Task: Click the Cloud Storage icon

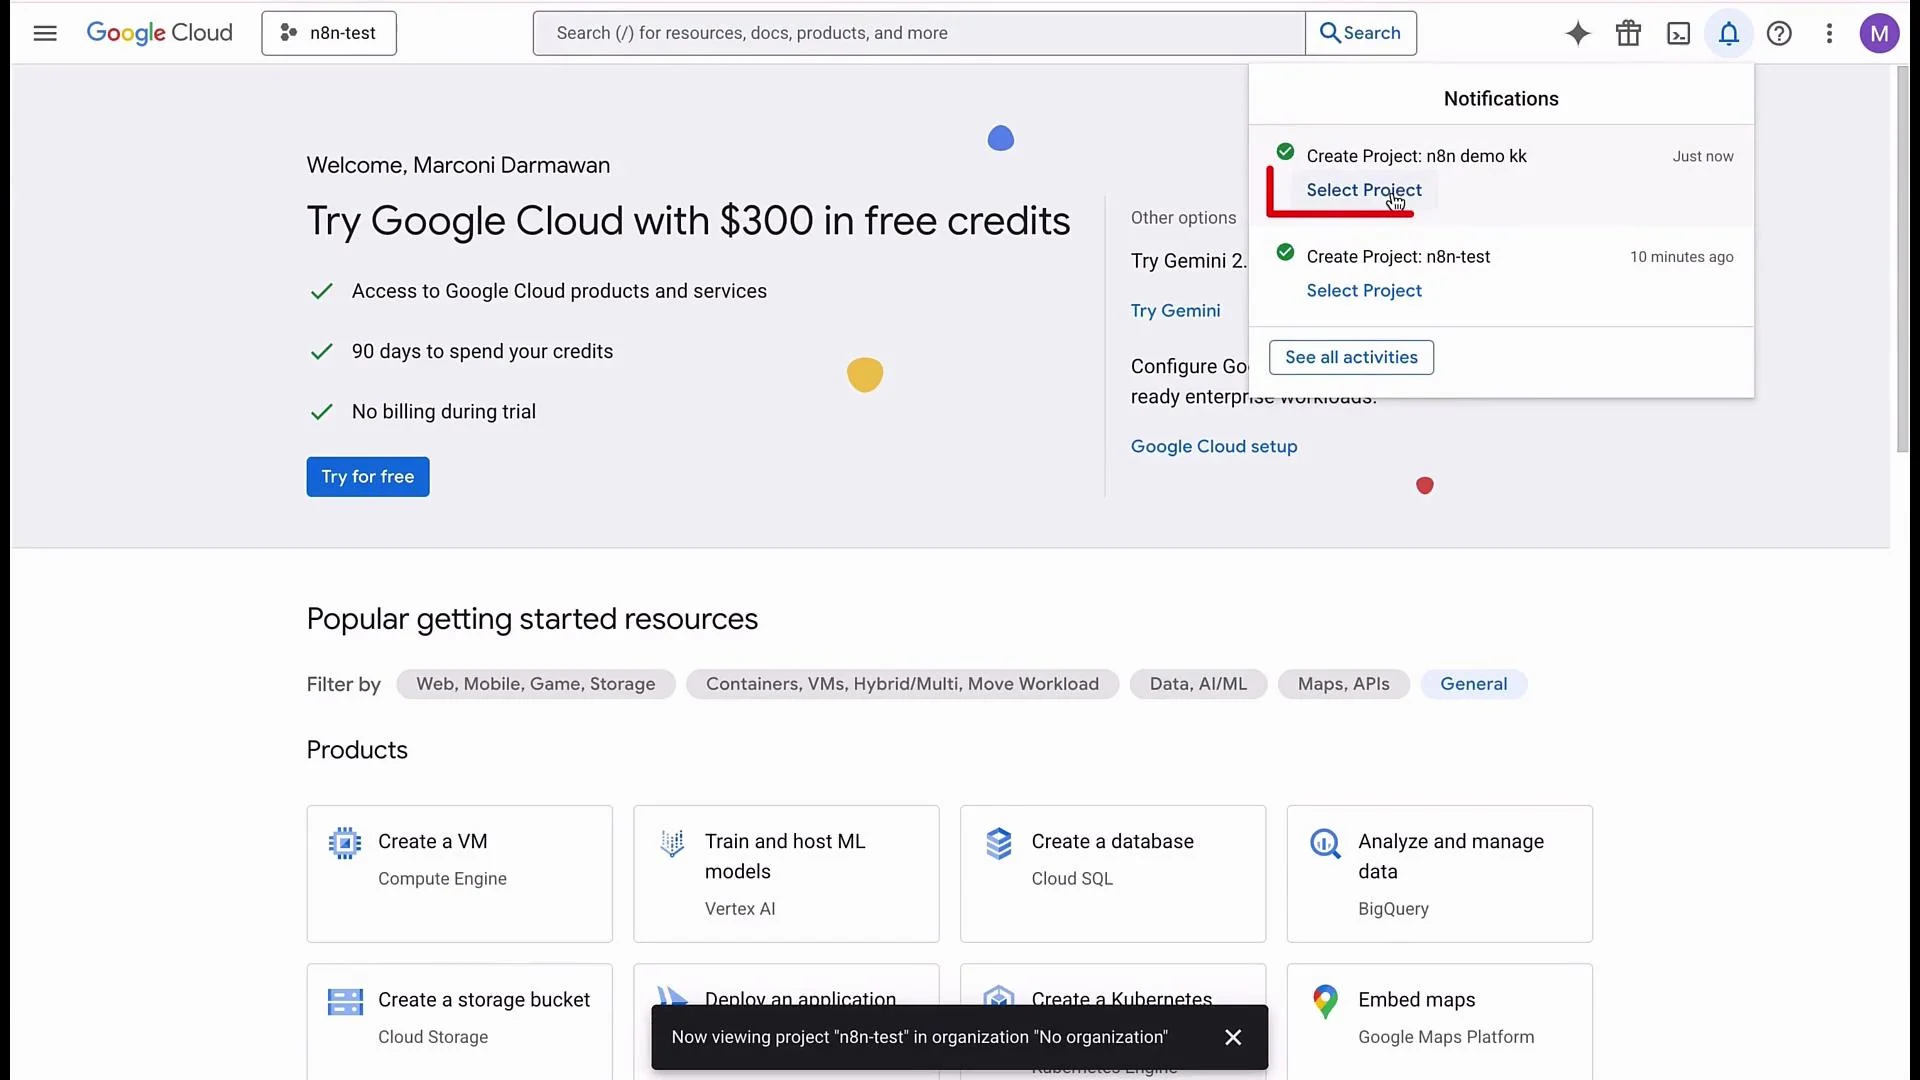Action: pyautogui.click(x=345, y=1001)
